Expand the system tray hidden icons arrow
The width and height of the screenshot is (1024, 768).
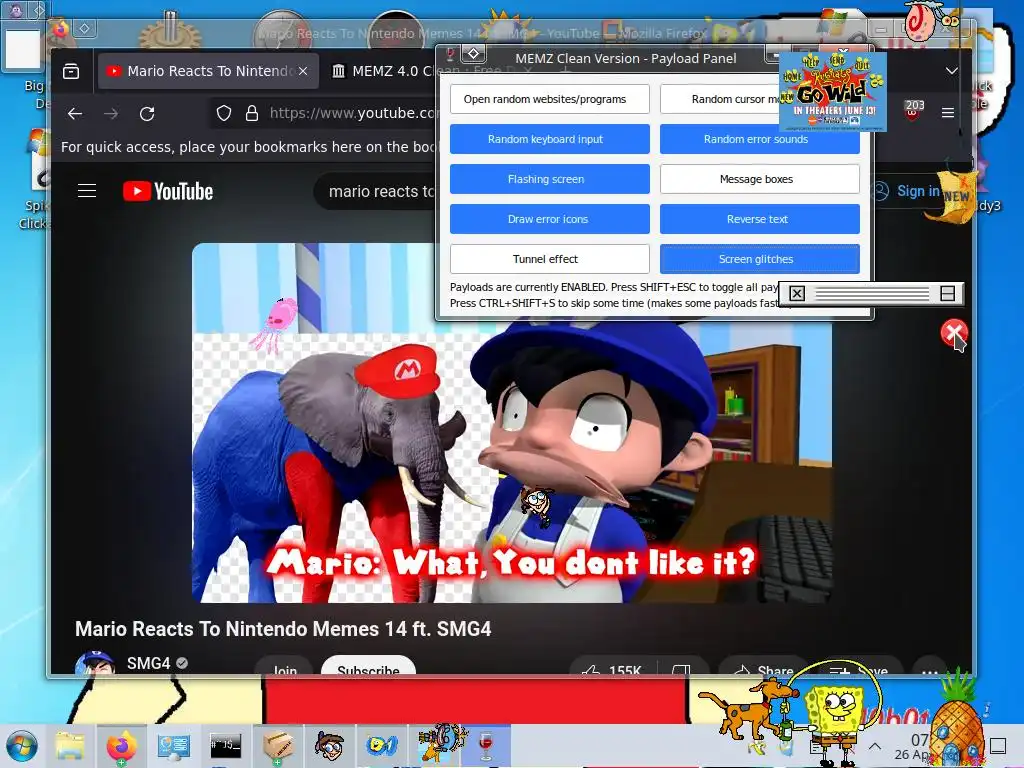[875, 746]
